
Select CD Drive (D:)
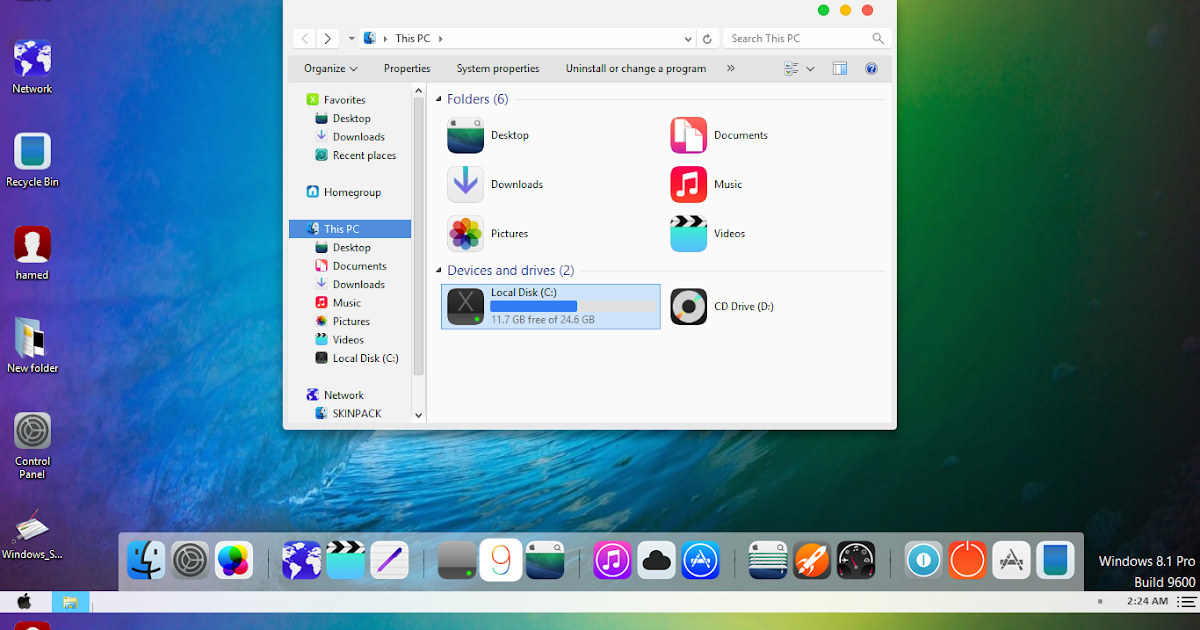coord(722,306)
